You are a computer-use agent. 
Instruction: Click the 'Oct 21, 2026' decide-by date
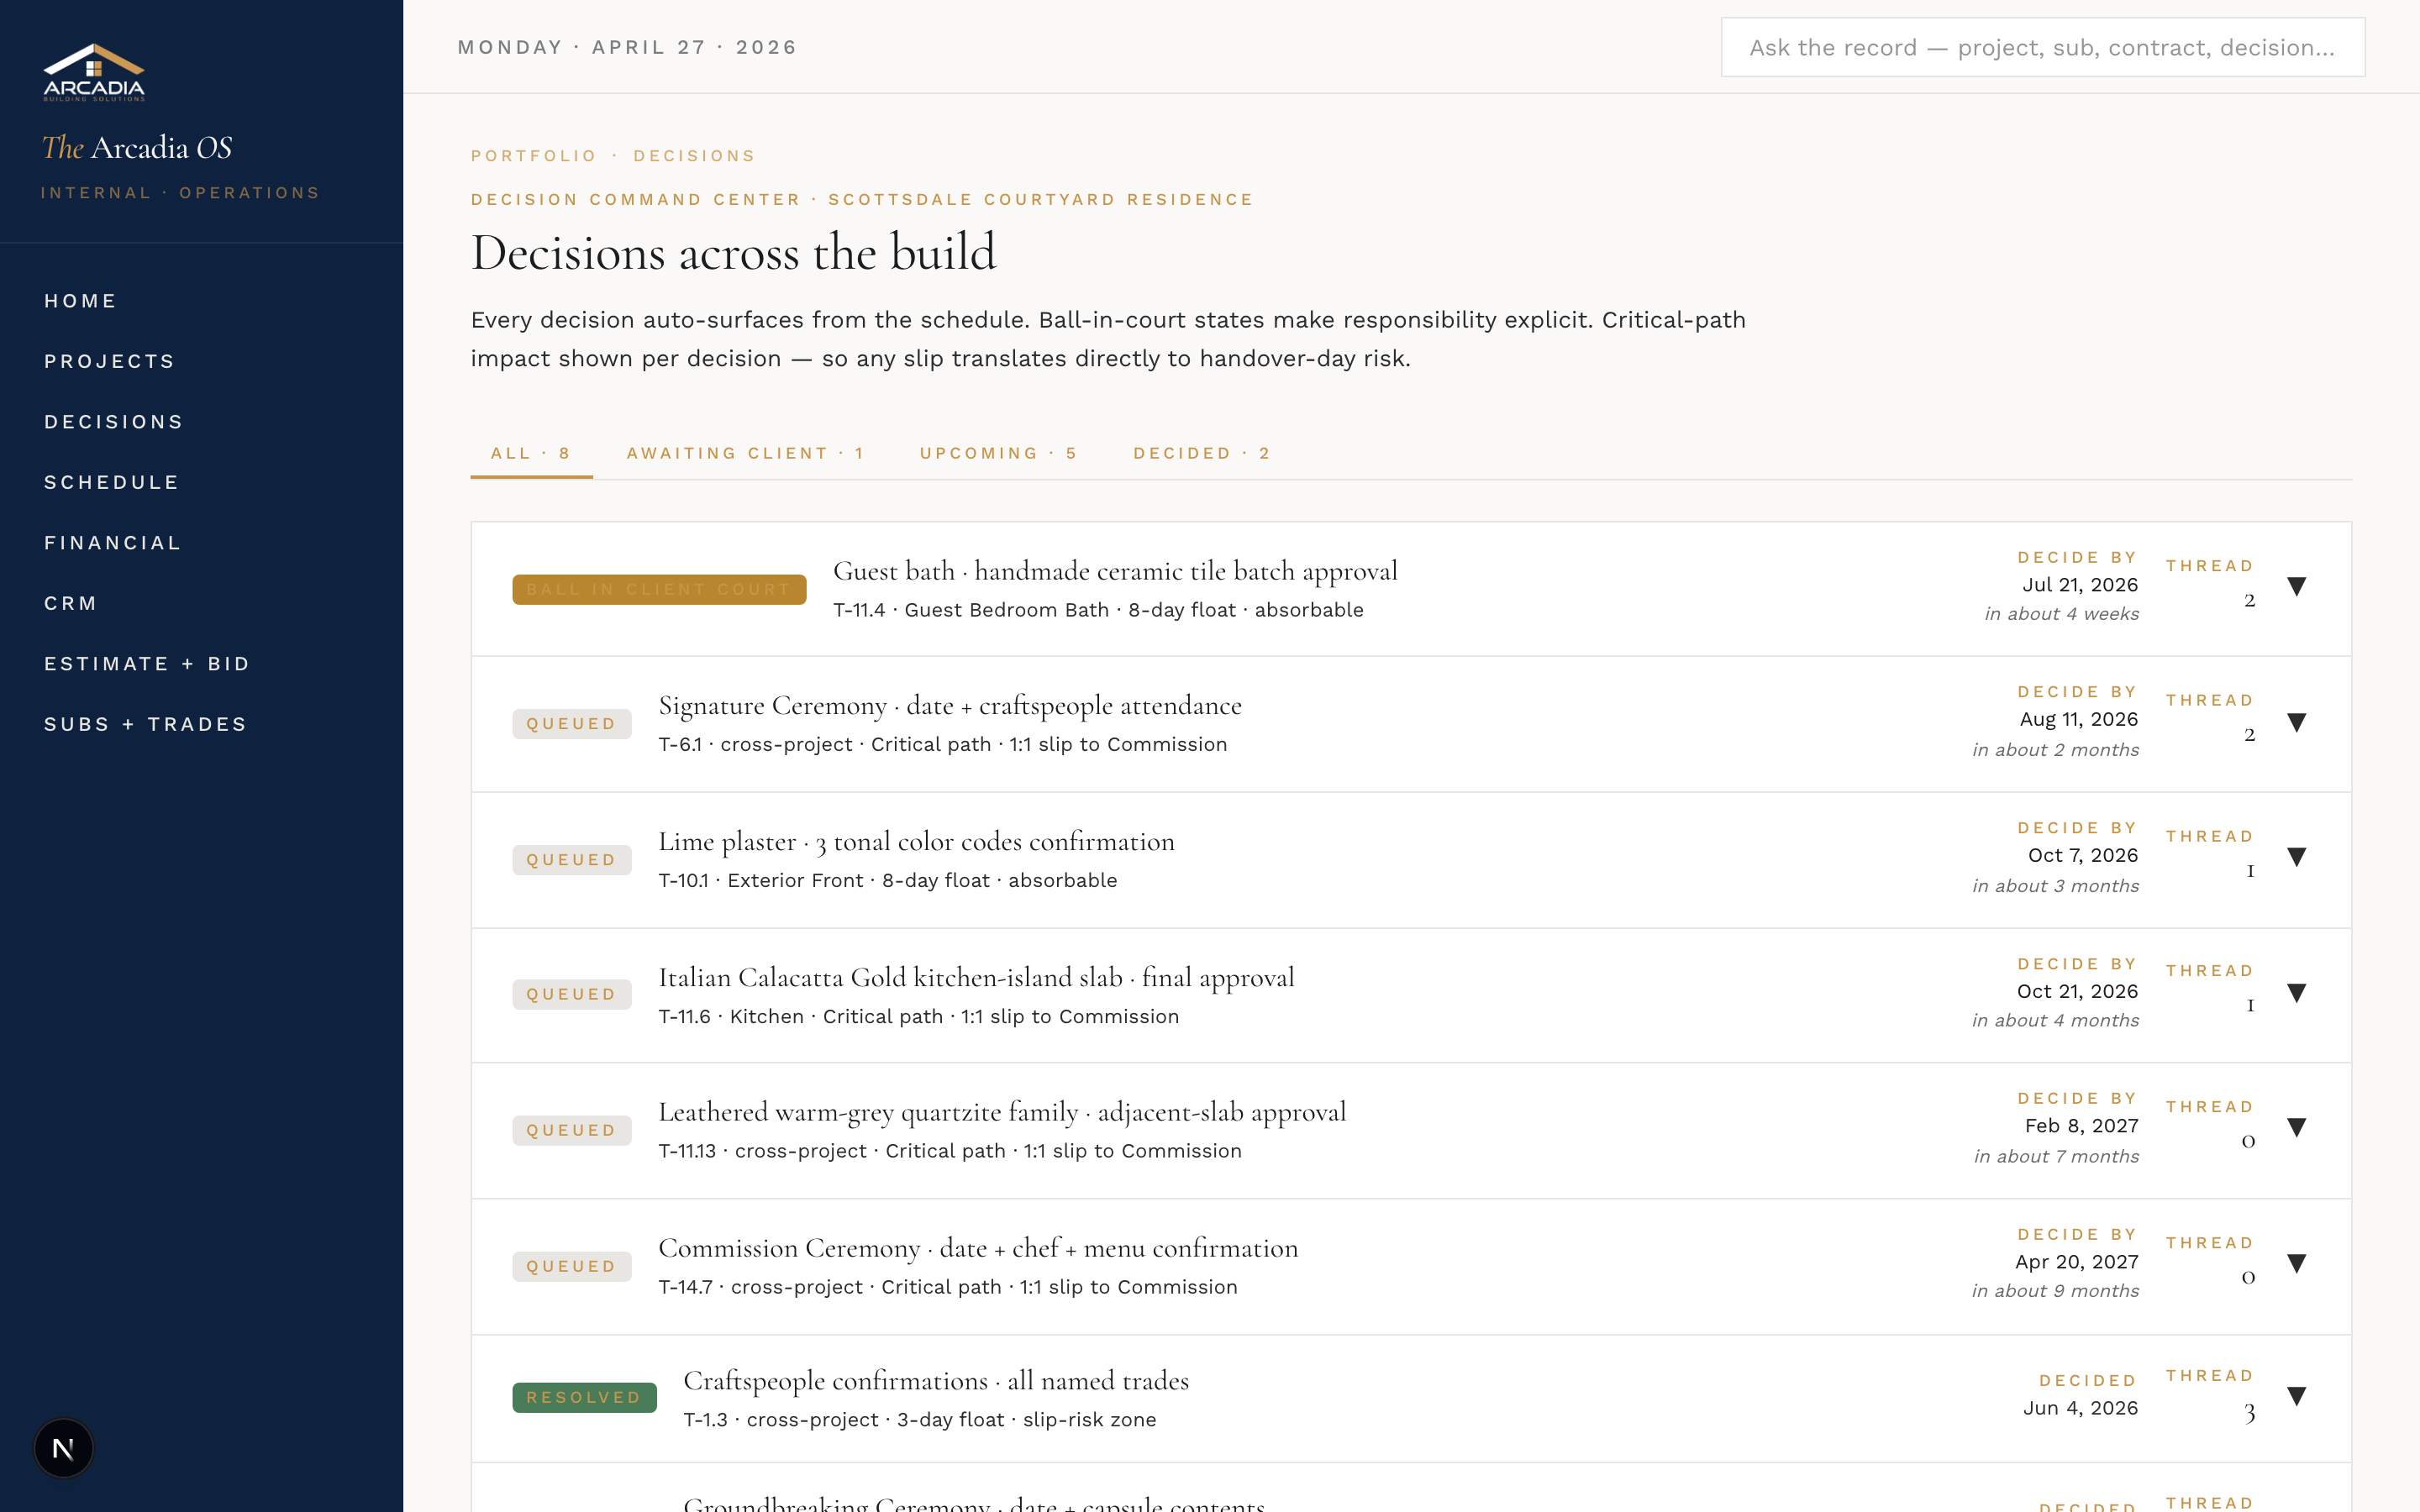[2077, 991]
